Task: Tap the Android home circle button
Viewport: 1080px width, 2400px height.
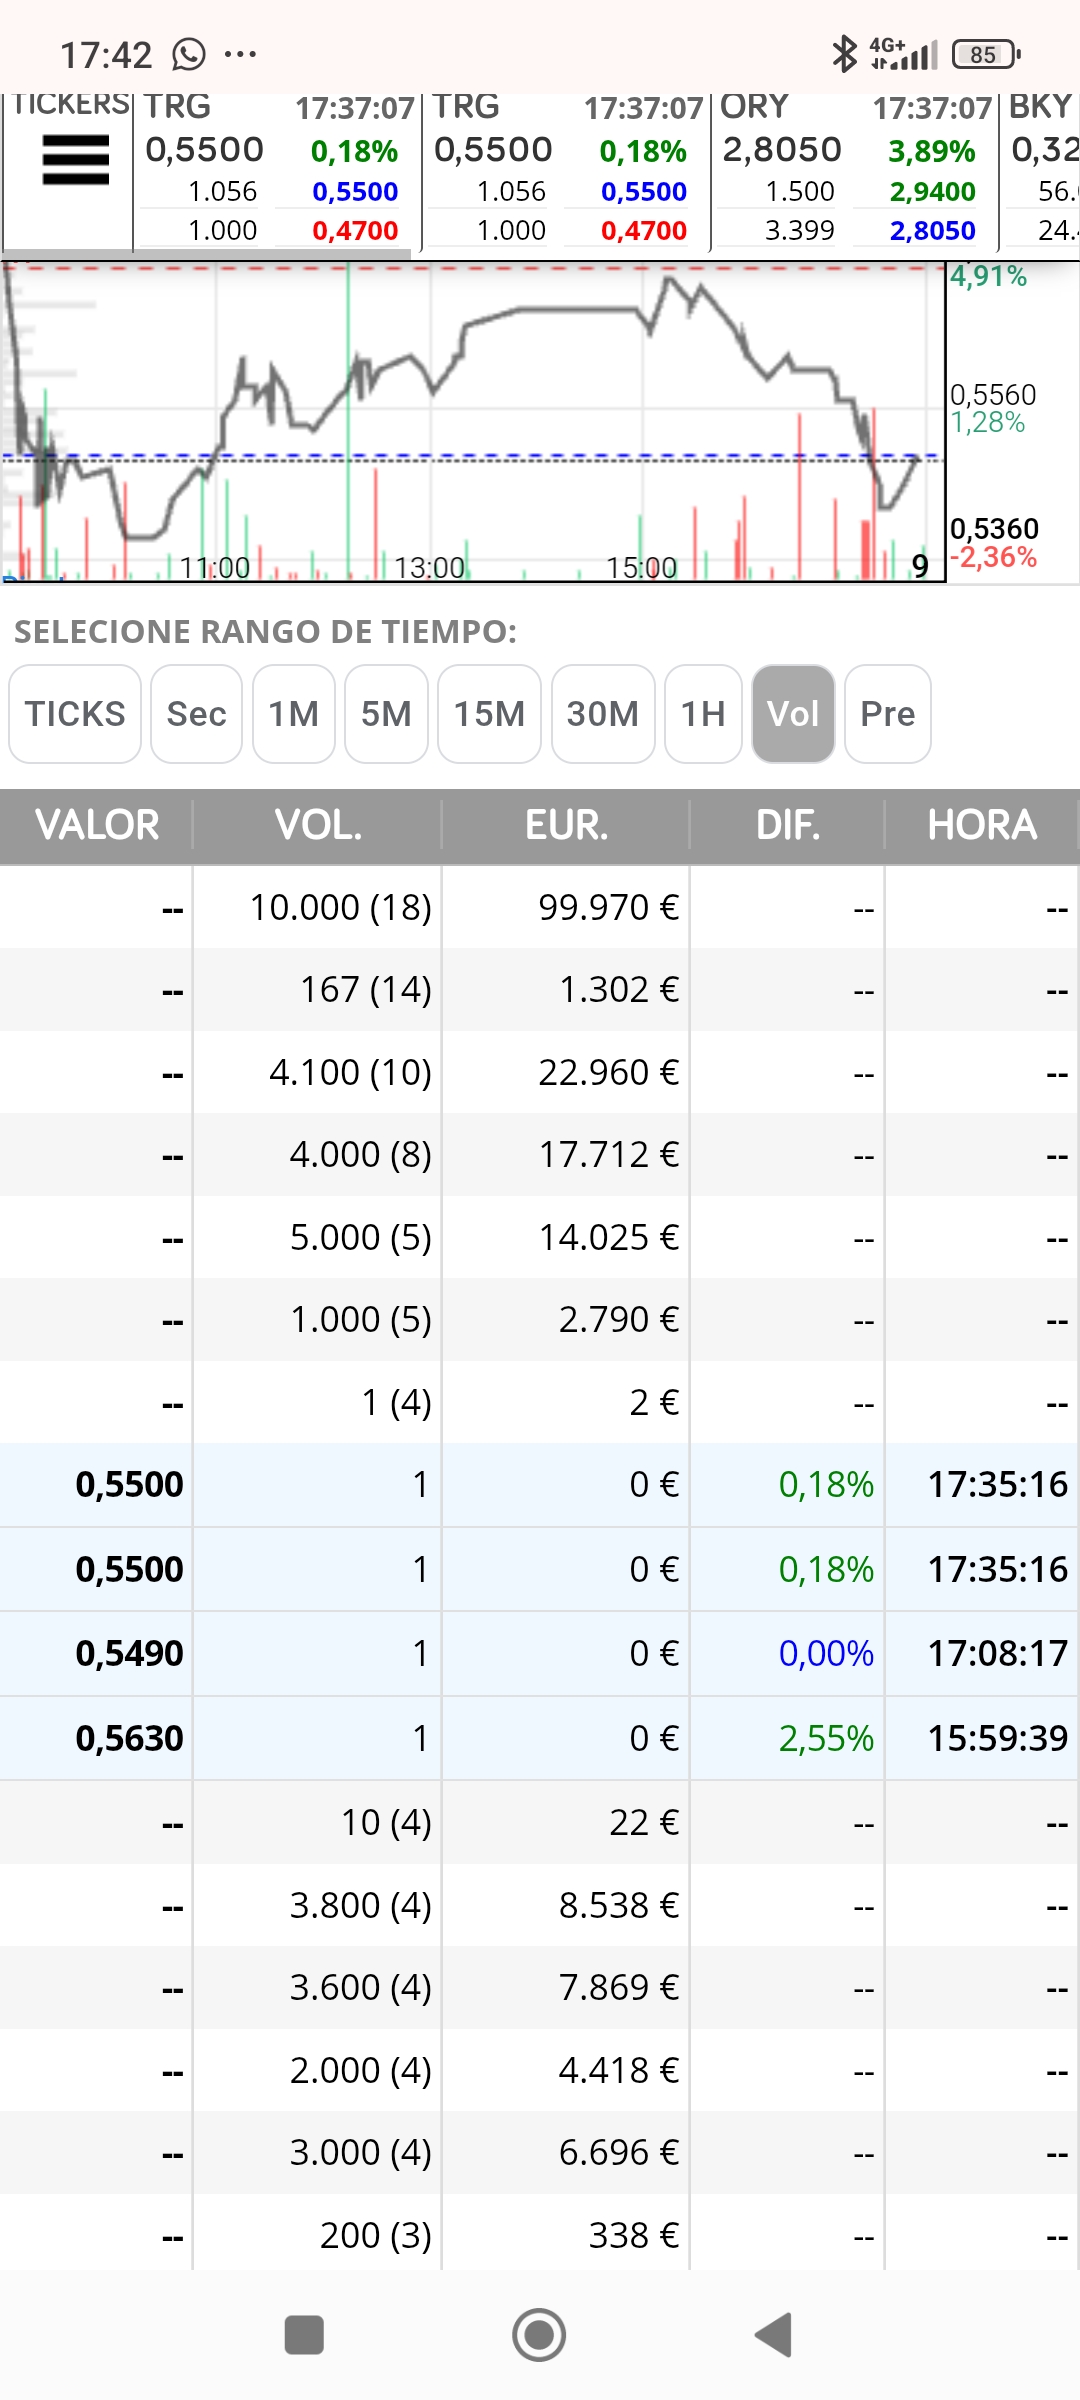Action: (x=539, y=2335)
